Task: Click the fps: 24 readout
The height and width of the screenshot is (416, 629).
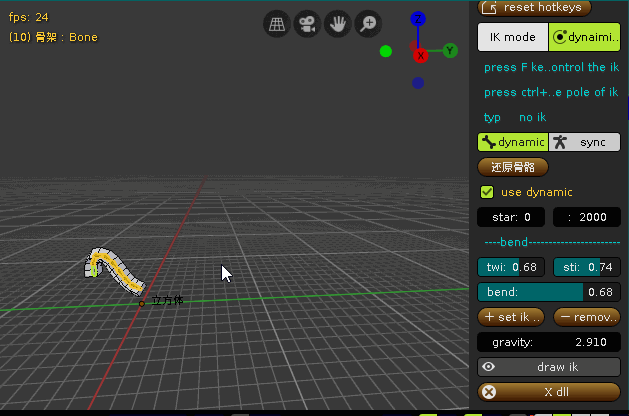Action: (x=28, y=17)
